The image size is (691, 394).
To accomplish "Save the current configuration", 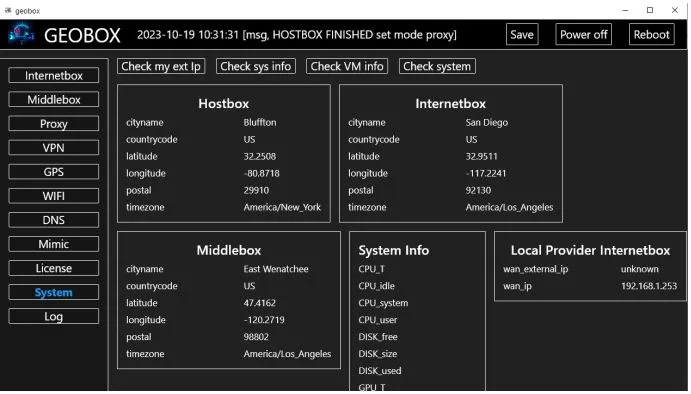I will click(x=523, y=34).
